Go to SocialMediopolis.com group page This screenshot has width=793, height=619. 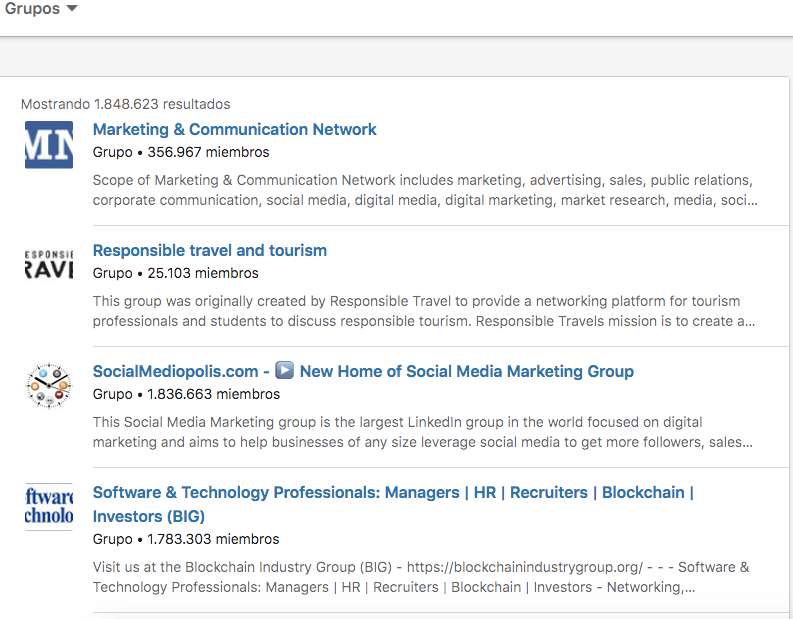pyautogui.click(x=177, y=371)
